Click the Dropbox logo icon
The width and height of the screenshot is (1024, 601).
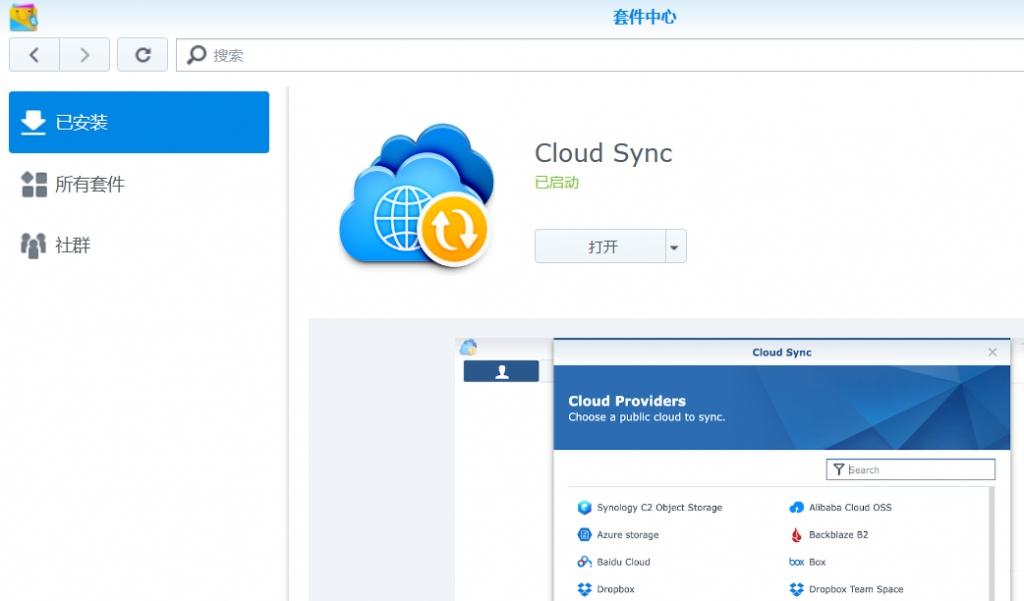(584, 589)
